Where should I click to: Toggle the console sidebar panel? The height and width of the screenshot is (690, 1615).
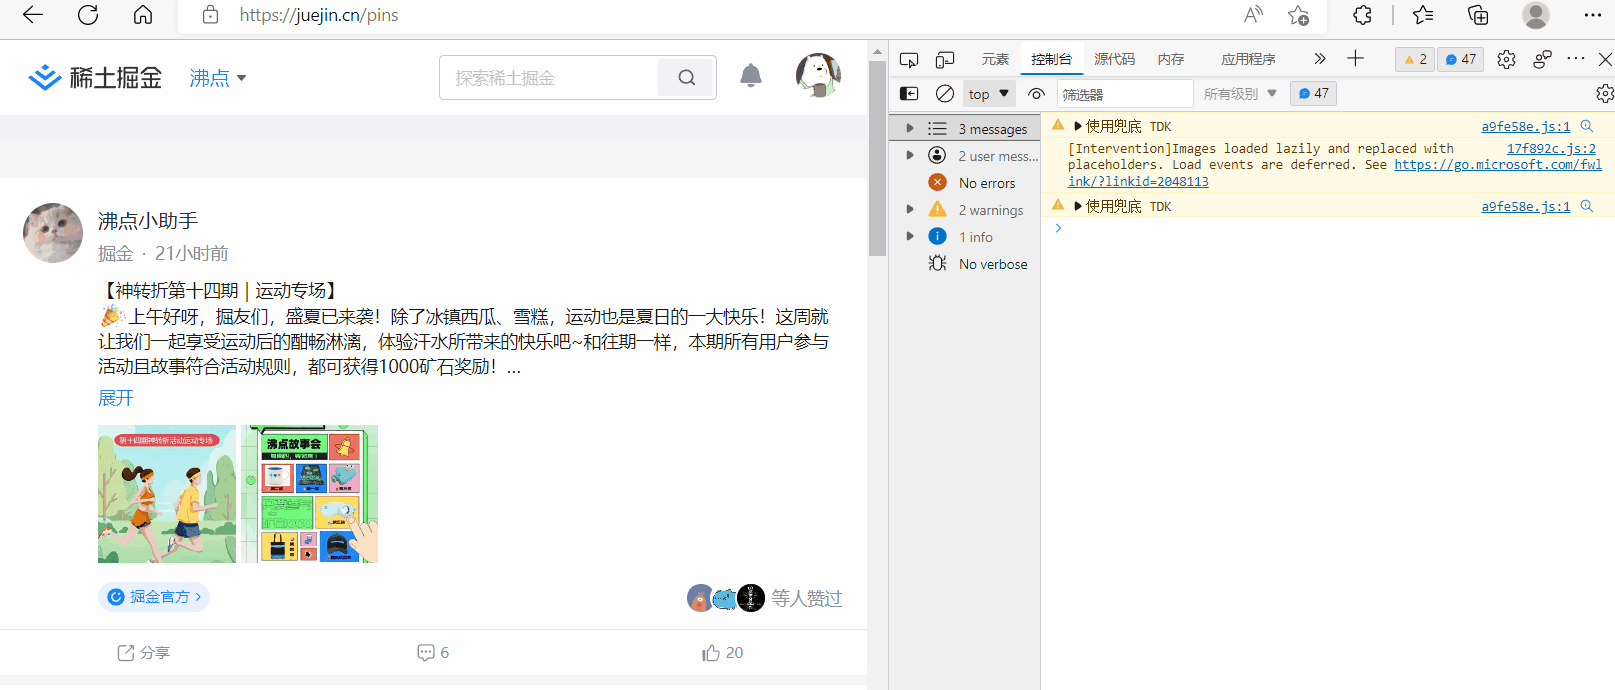click(x=909, y=93)
